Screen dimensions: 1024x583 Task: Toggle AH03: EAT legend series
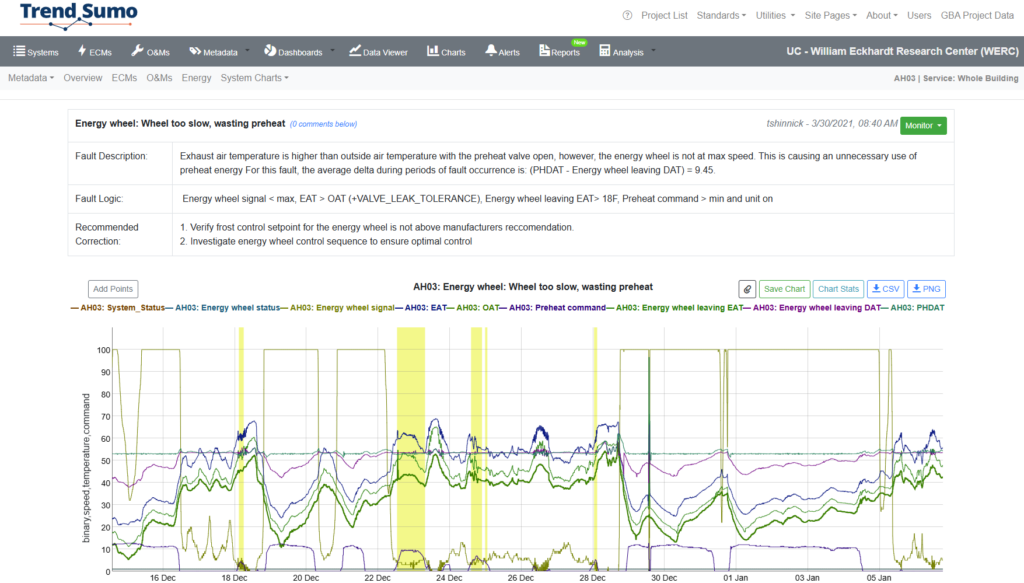point(421,307)
